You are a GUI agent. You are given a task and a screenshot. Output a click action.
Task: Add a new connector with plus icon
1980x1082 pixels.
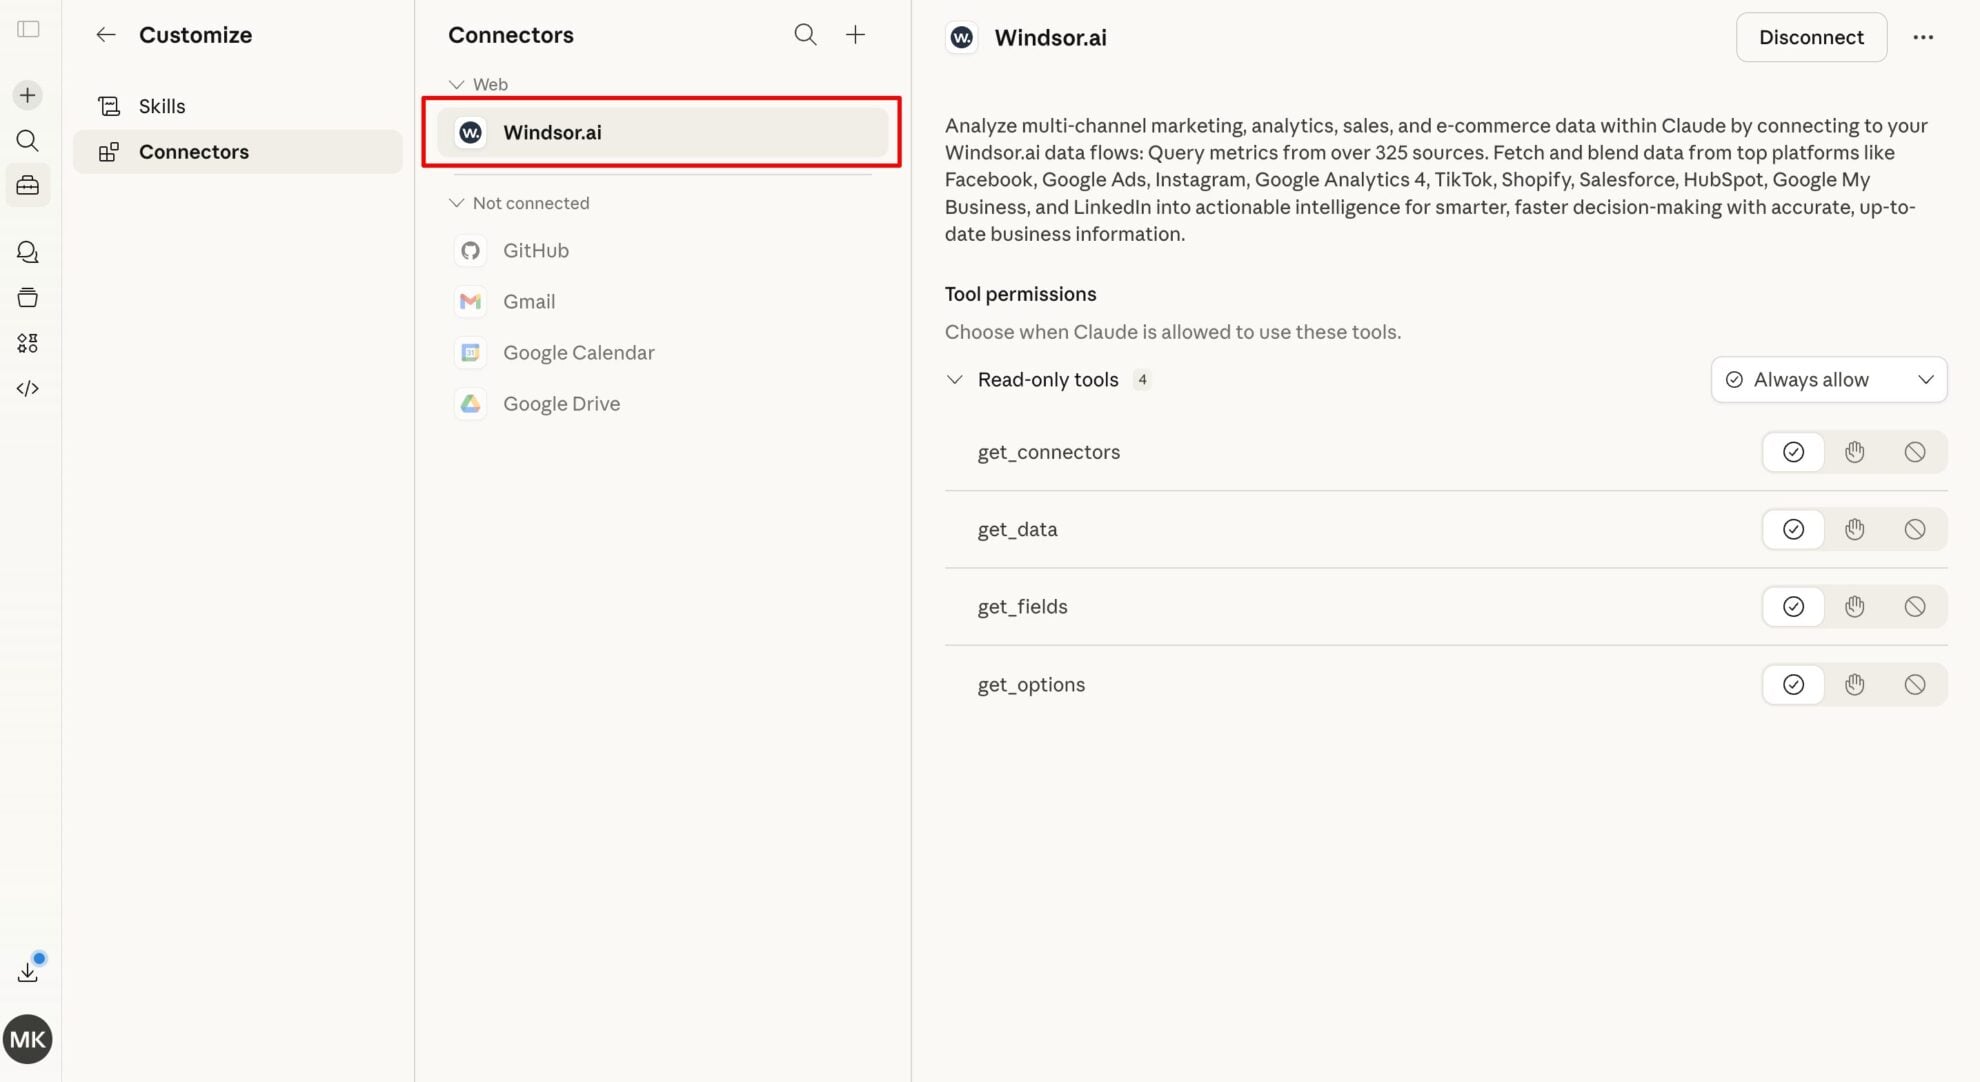855,35
